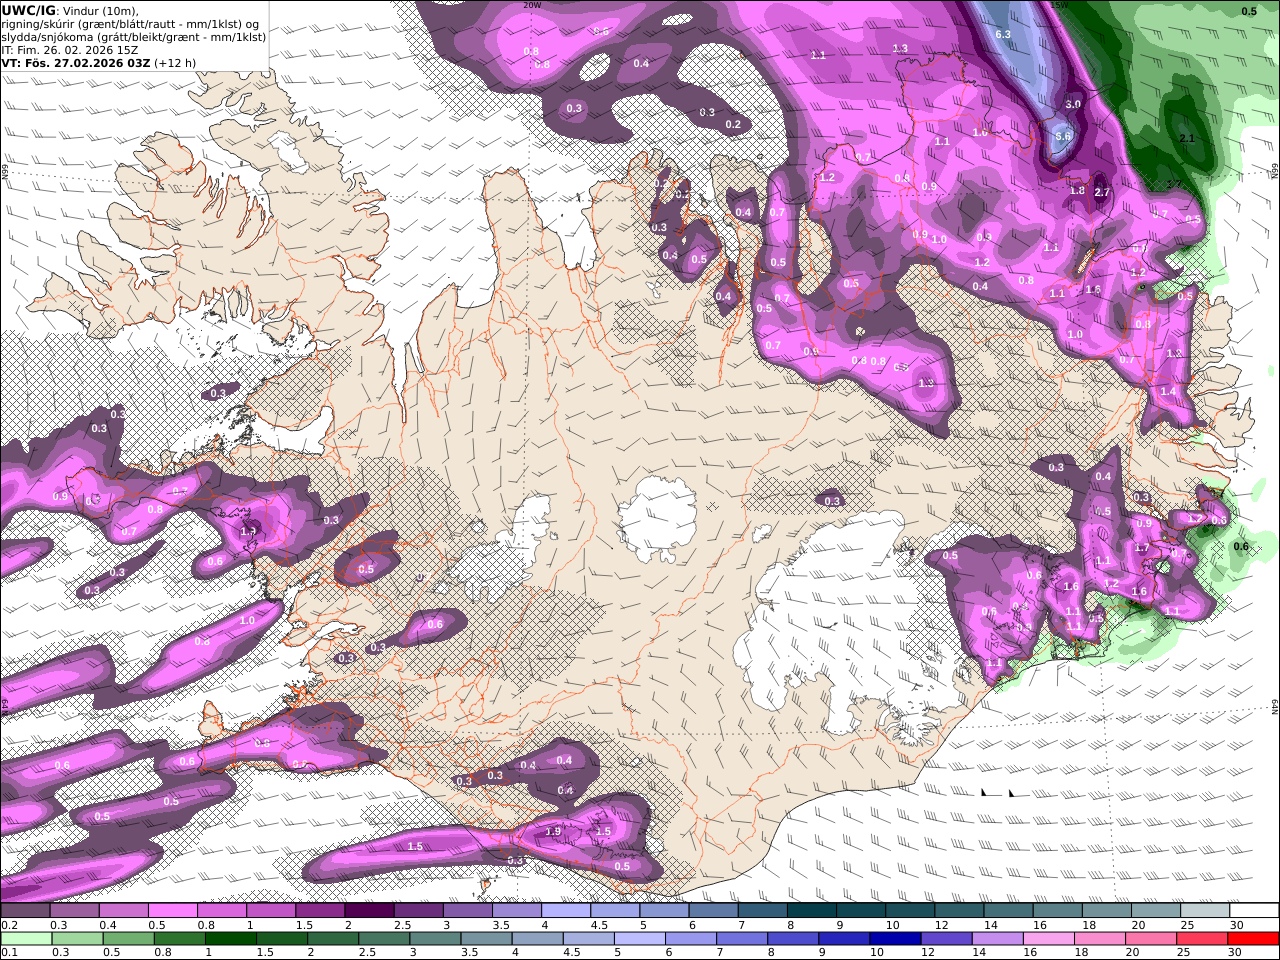Click the '(+12 h)' forecast offset text
Image resolution: width=1280 pixels, height=960 pixels.
tap(175, 63)
